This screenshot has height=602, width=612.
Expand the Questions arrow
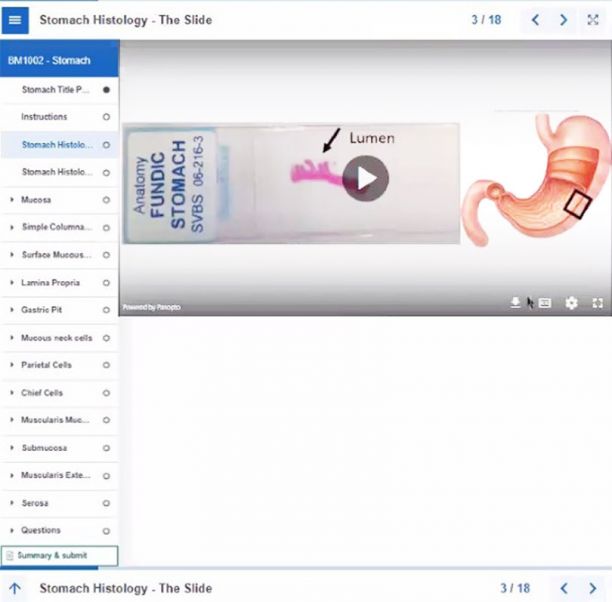point(12,531)
